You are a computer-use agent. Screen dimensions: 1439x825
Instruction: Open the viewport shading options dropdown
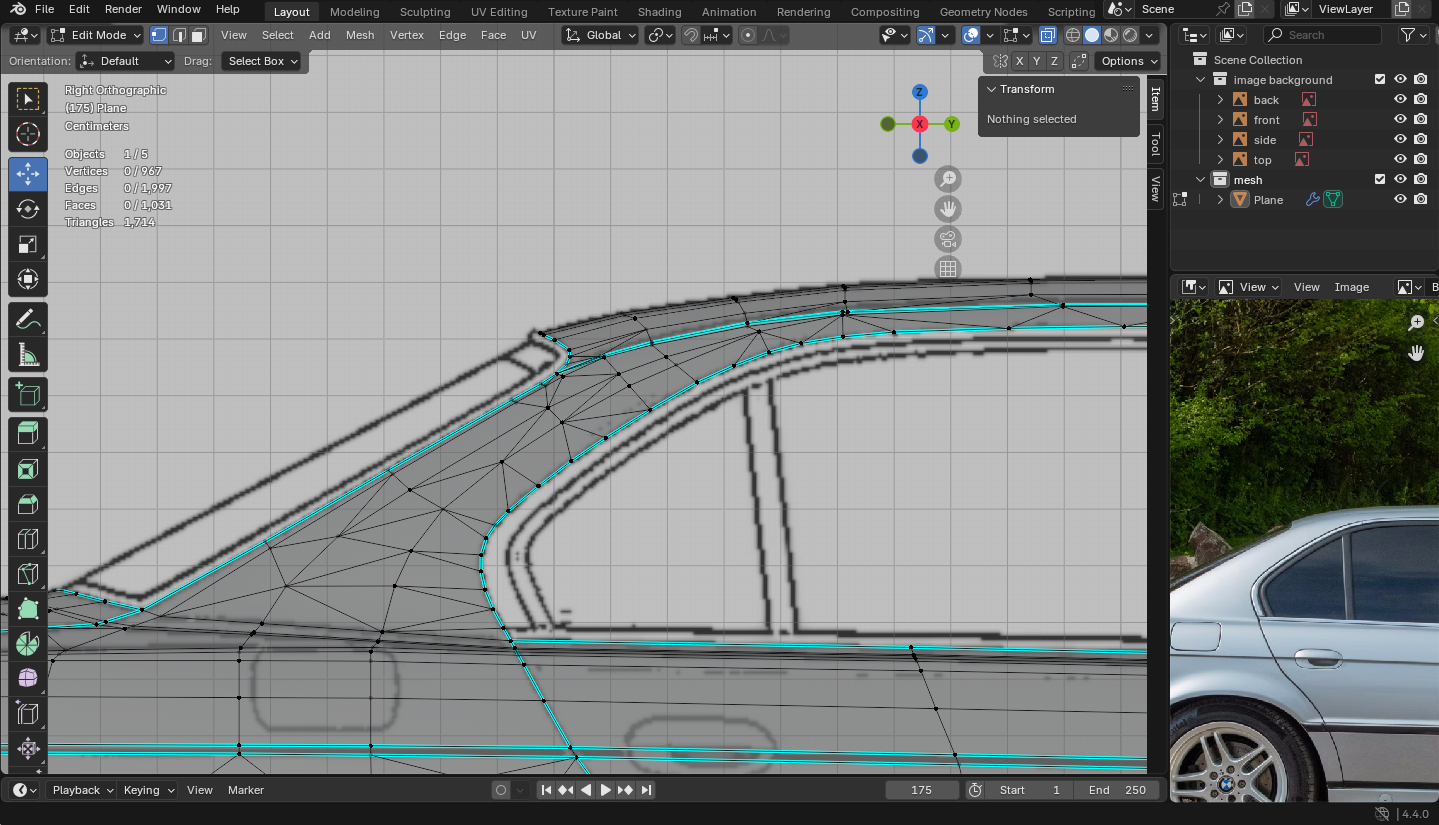tap(1150, 35)
